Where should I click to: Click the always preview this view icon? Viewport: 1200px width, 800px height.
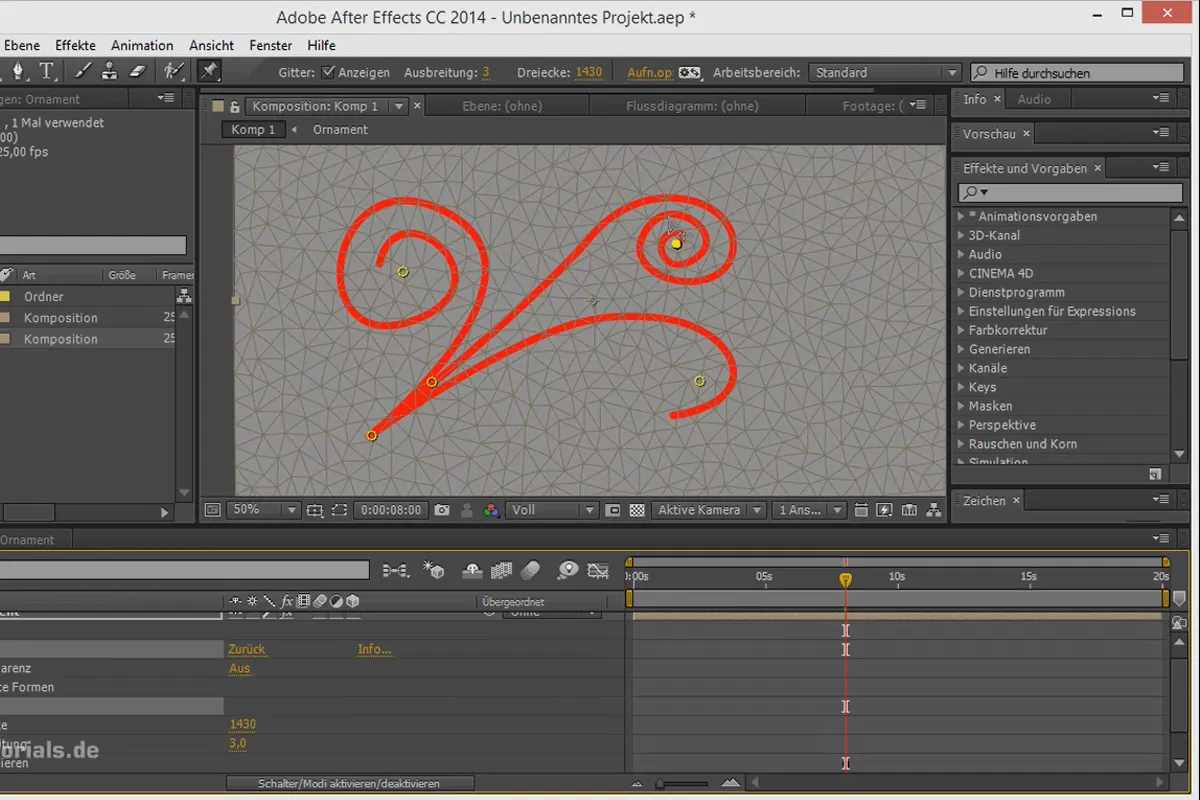coord(212,509)
